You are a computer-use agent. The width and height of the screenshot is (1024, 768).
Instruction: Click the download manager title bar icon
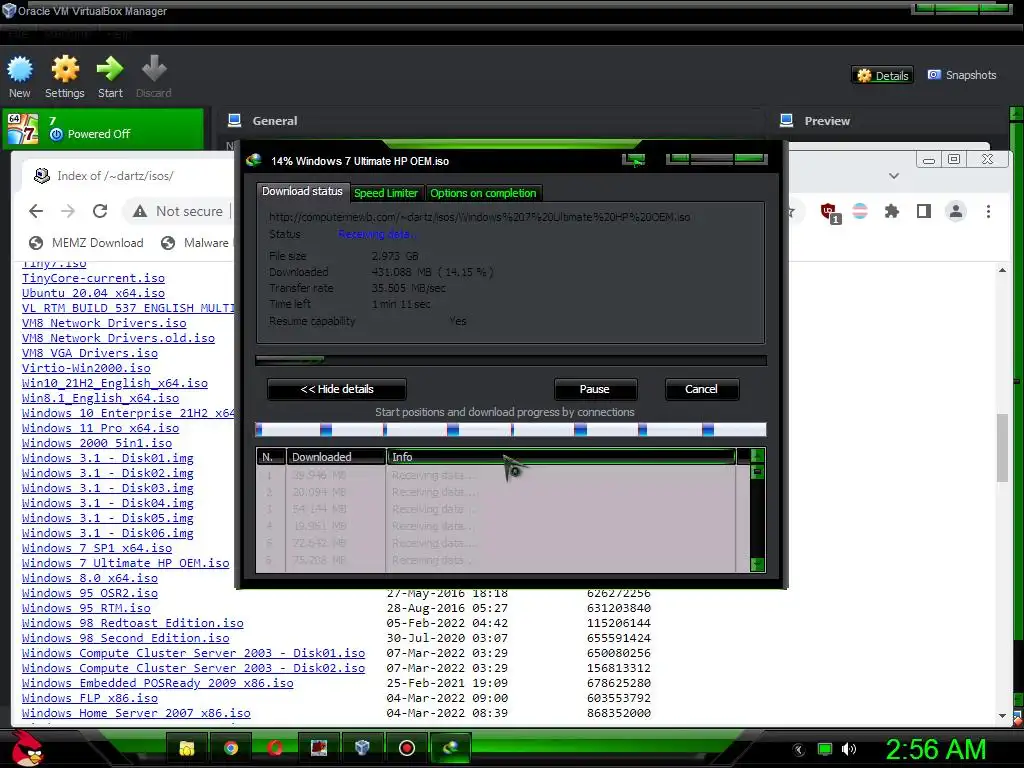(x=254, y=161)
